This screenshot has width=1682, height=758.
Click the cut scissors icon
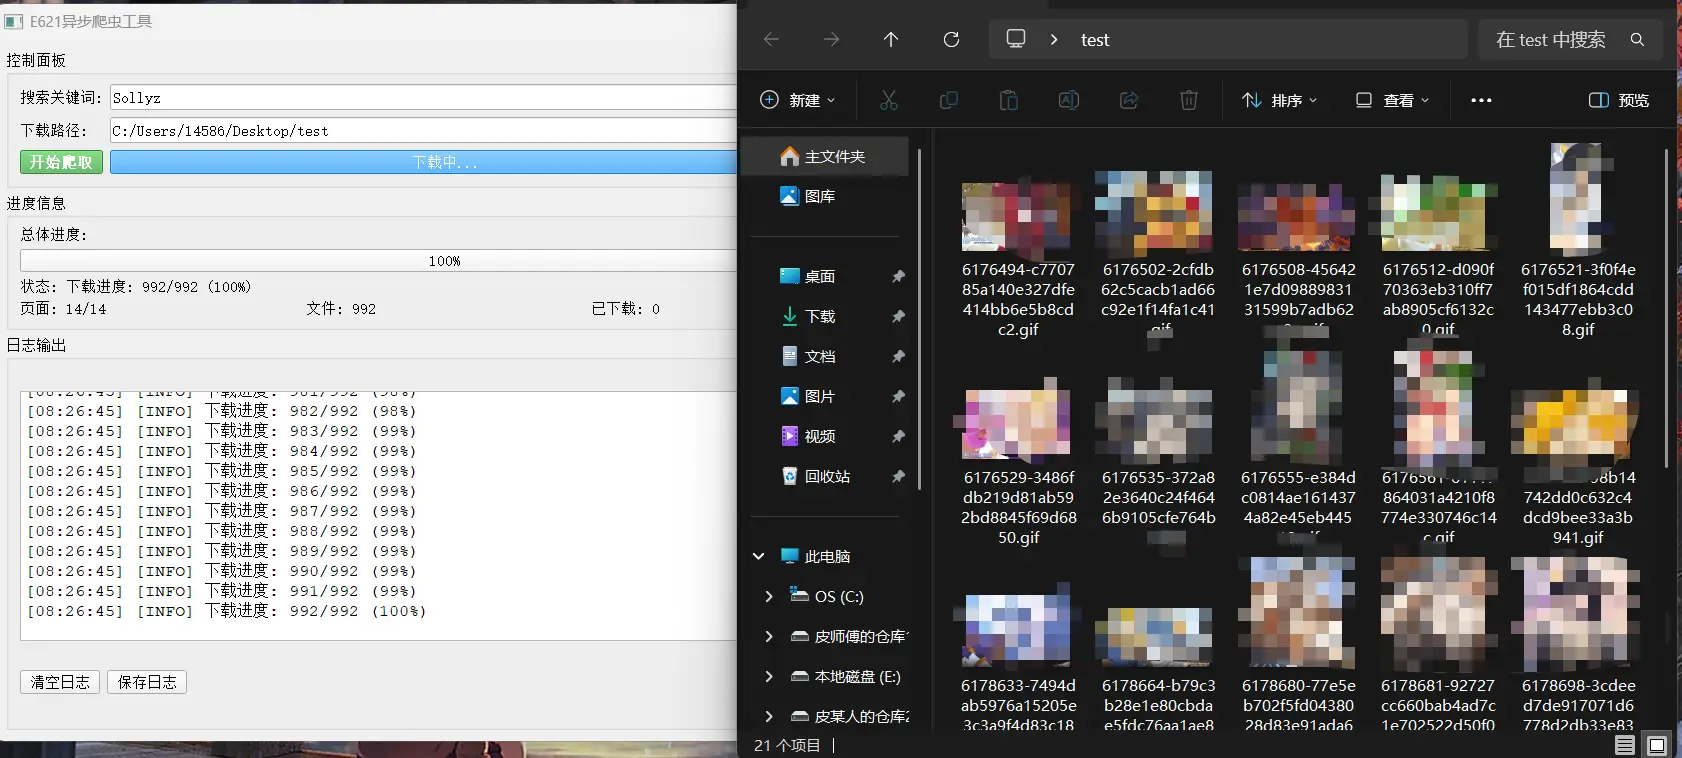(888, 100)
